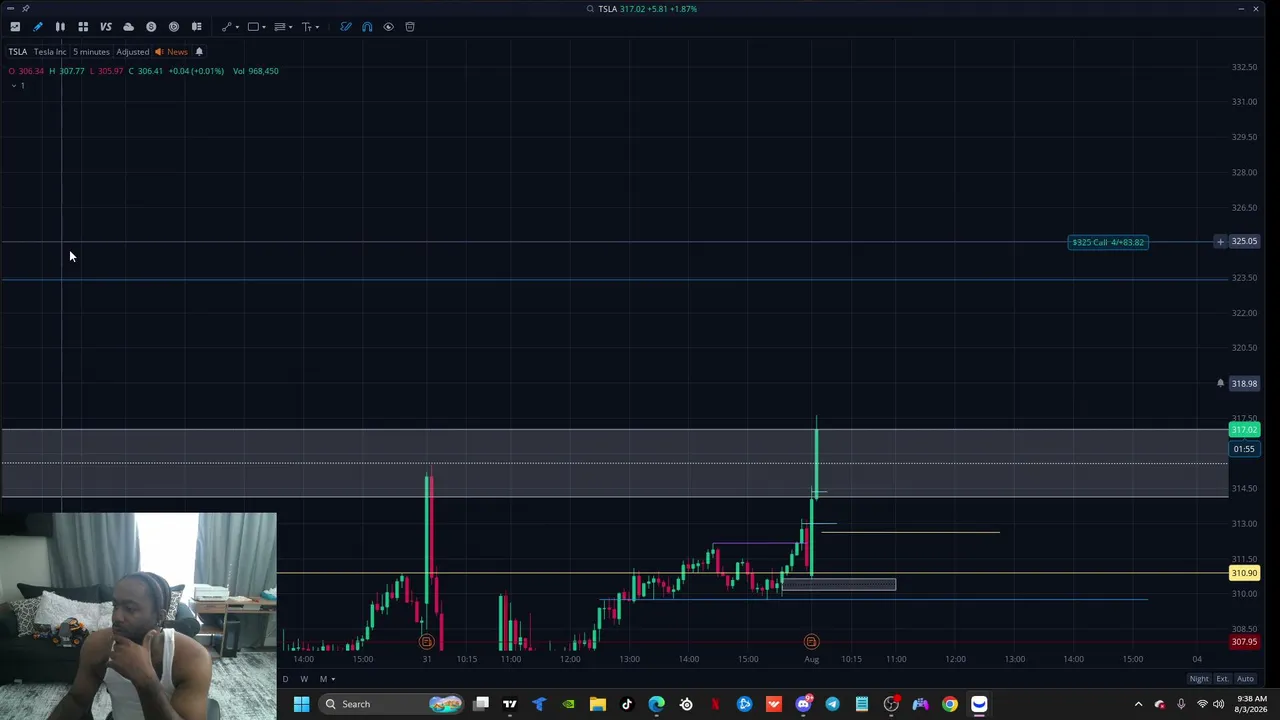Viewport: 1280px width, 720px height.
Task: Click the orange event marker near 31
Action: coord(426,642)
